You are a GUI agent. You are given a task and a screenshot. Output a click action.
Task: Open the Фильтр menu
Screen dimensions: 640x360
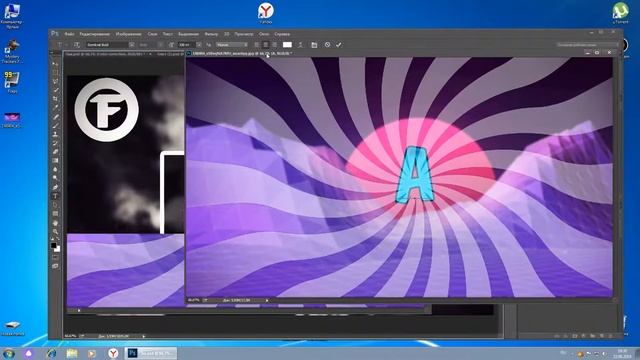coord(211,34)
